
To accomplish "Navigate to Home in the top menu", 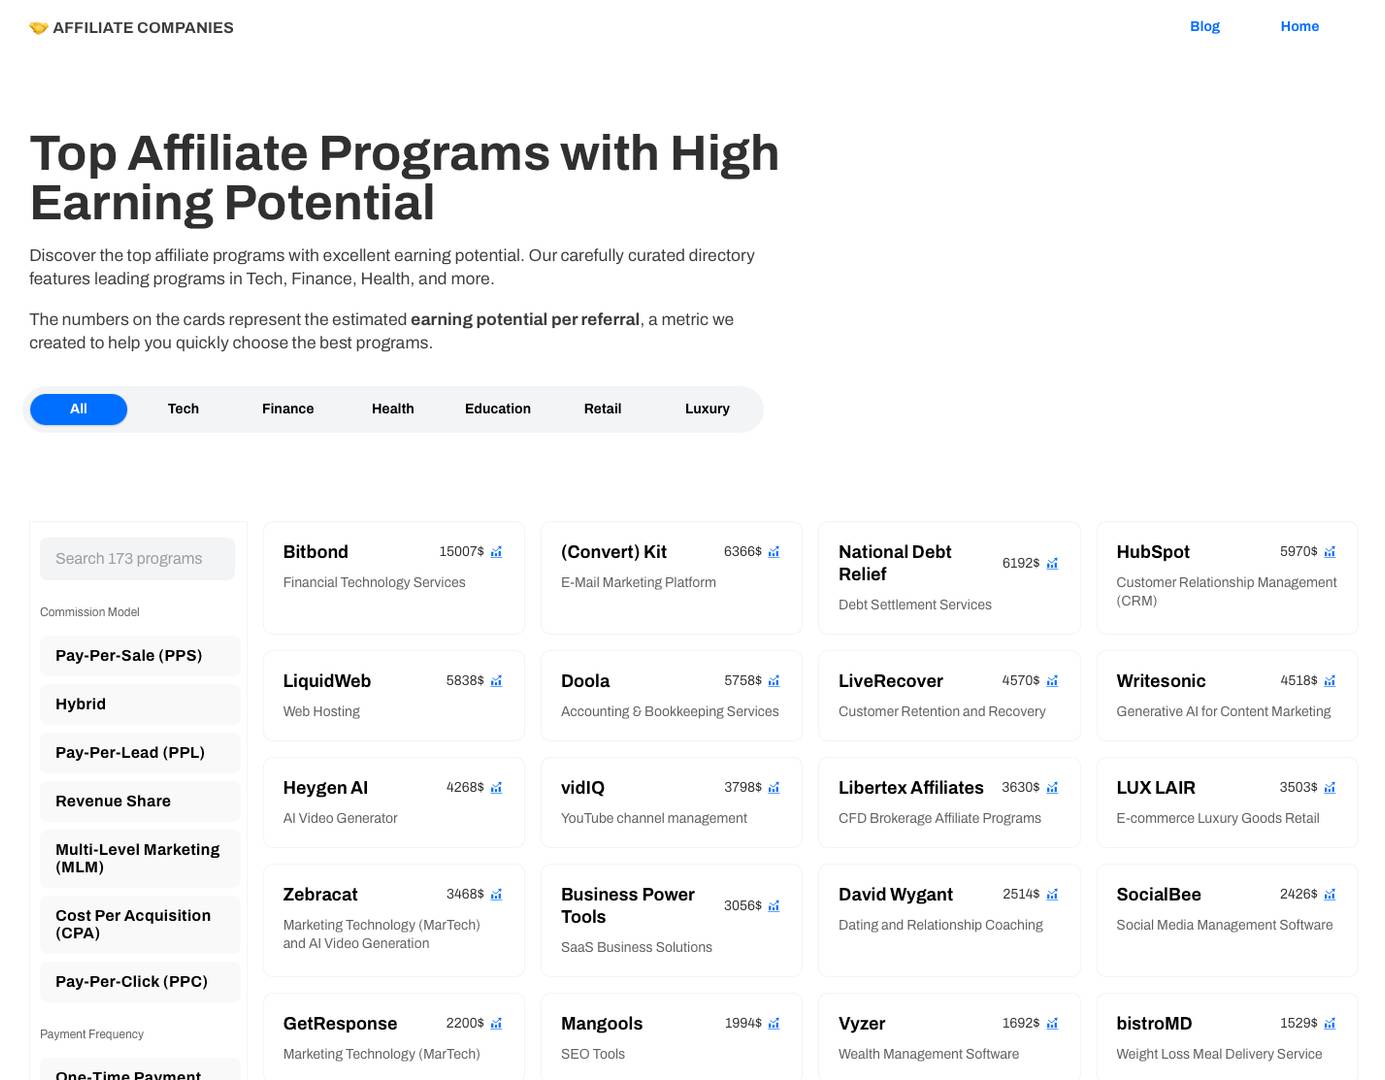I will click(x=1299, y=26).
